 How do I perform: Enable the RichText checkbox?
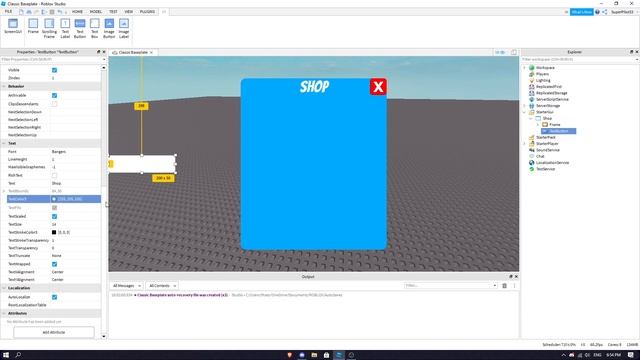54,176
